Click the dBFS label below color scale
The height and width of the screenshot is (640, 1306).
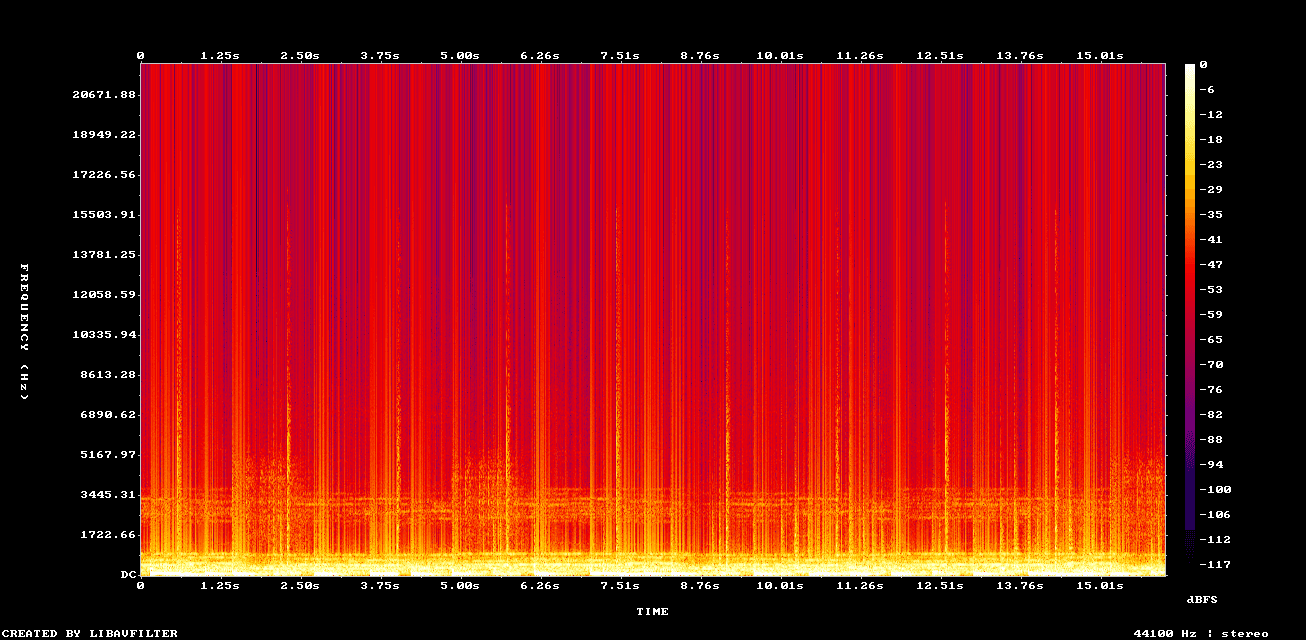(x=1201, y=599)
